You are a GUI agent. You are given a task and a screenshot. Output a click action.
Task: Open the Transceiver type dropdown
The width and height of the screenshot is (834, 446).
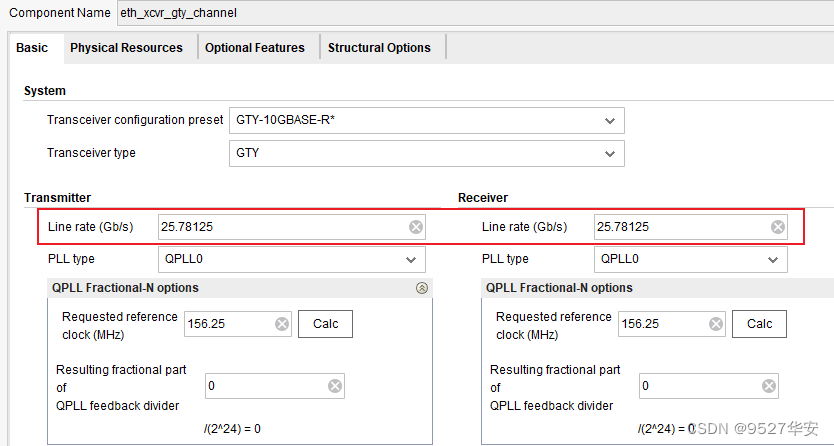610,154
